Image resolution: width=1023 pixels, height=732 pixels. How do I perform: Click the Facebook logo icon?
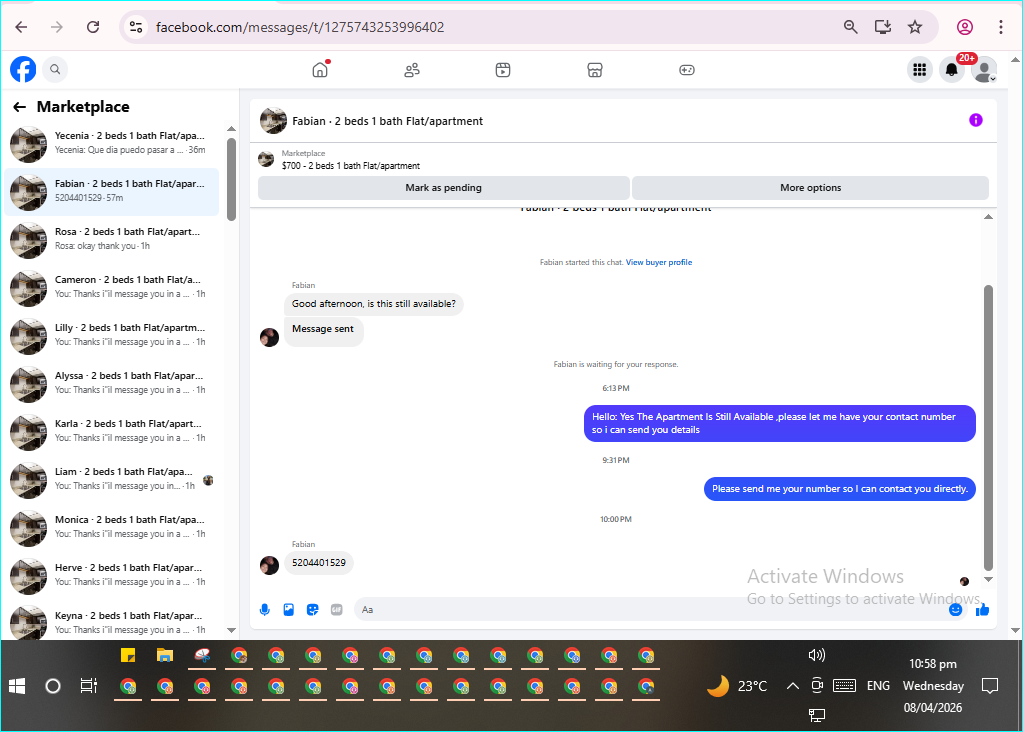pyautogui.click(x=23, y=69)
